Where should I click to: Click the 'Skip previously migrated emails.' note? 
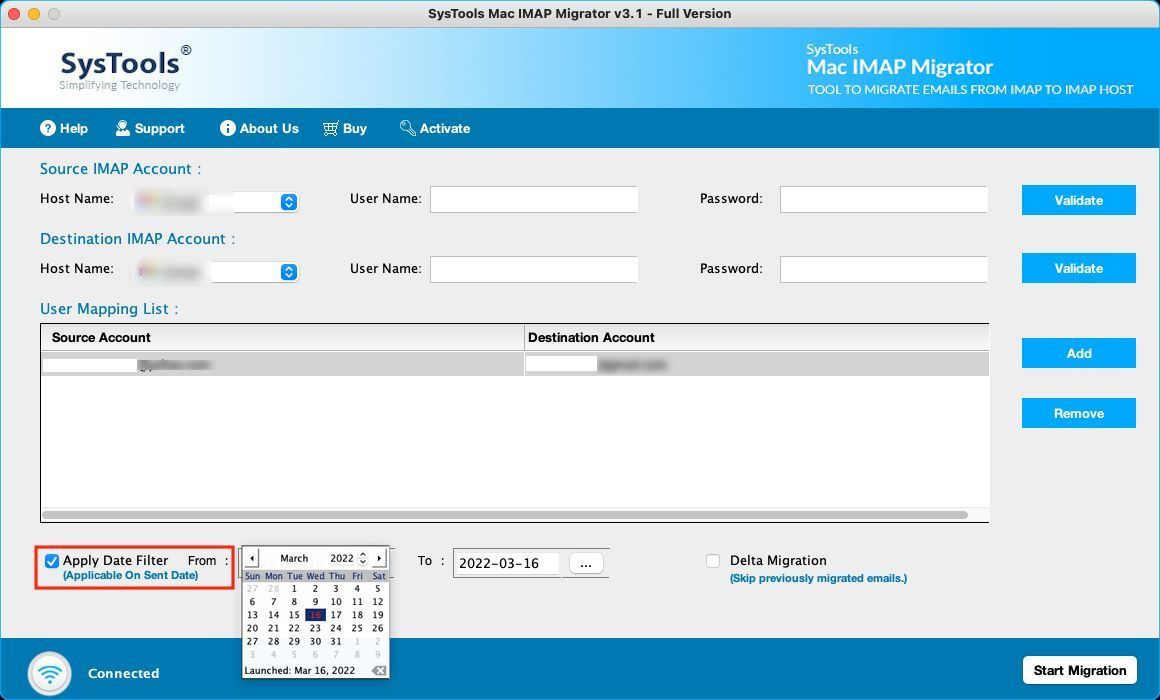point(818,578)
